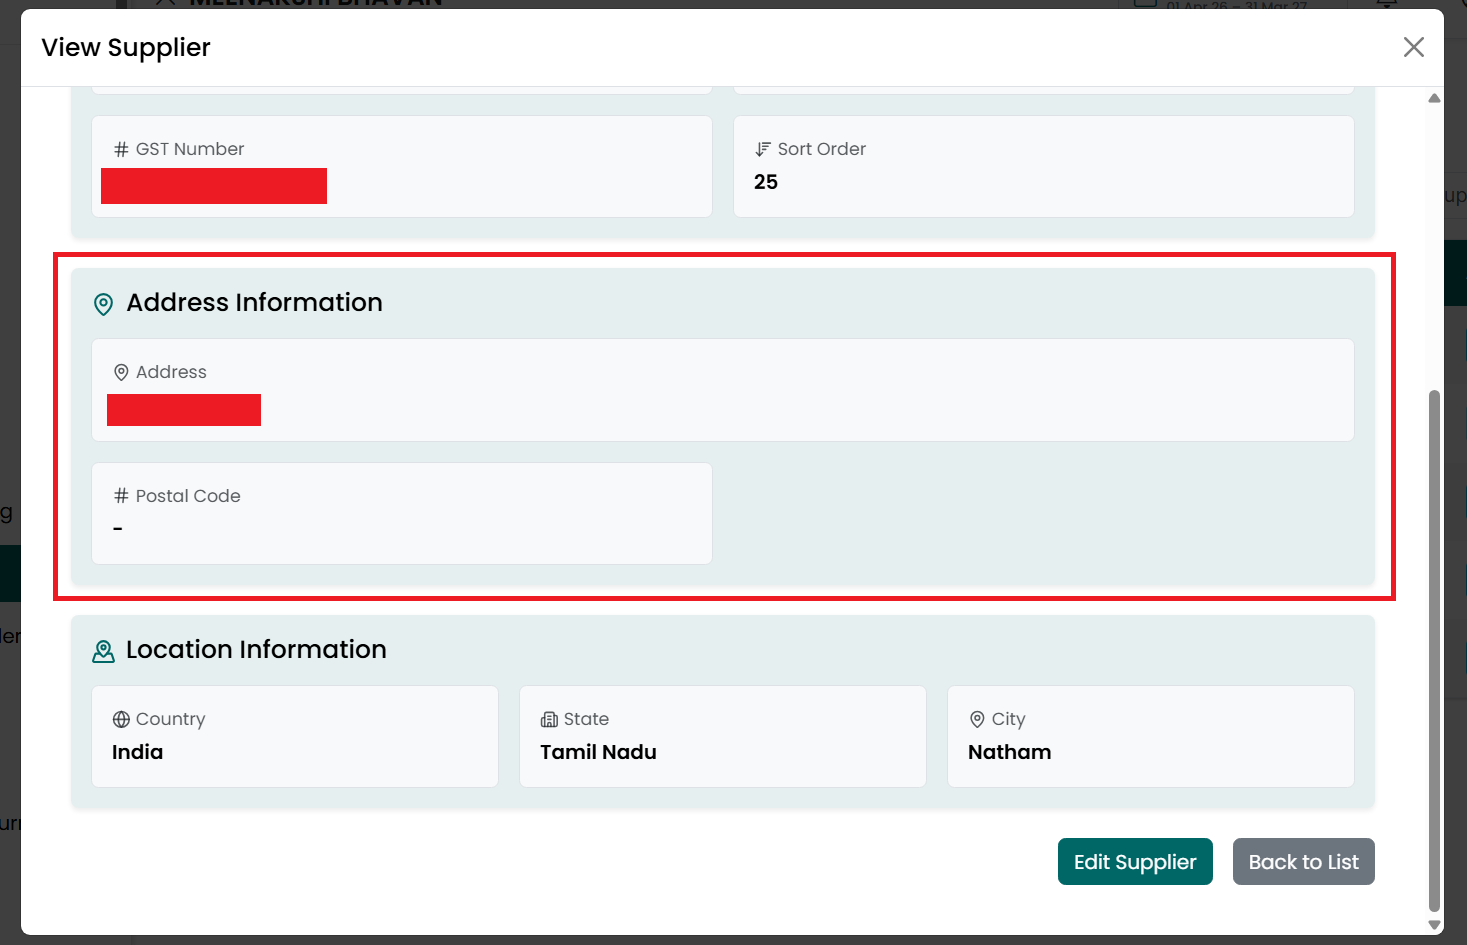The image size is (1467, 945).
Task: Click the Postal Code label
Action: (x=188, y=496)
